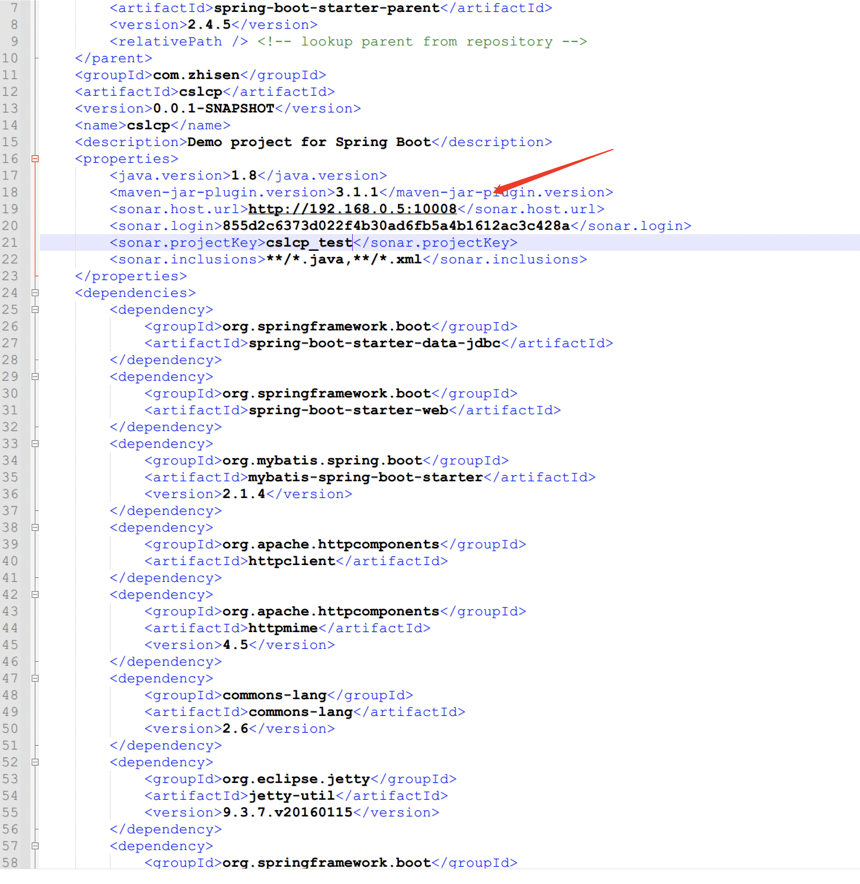Click line number 18 in gutter
This screenshot has height=884, width=860.
pos(10,192)
